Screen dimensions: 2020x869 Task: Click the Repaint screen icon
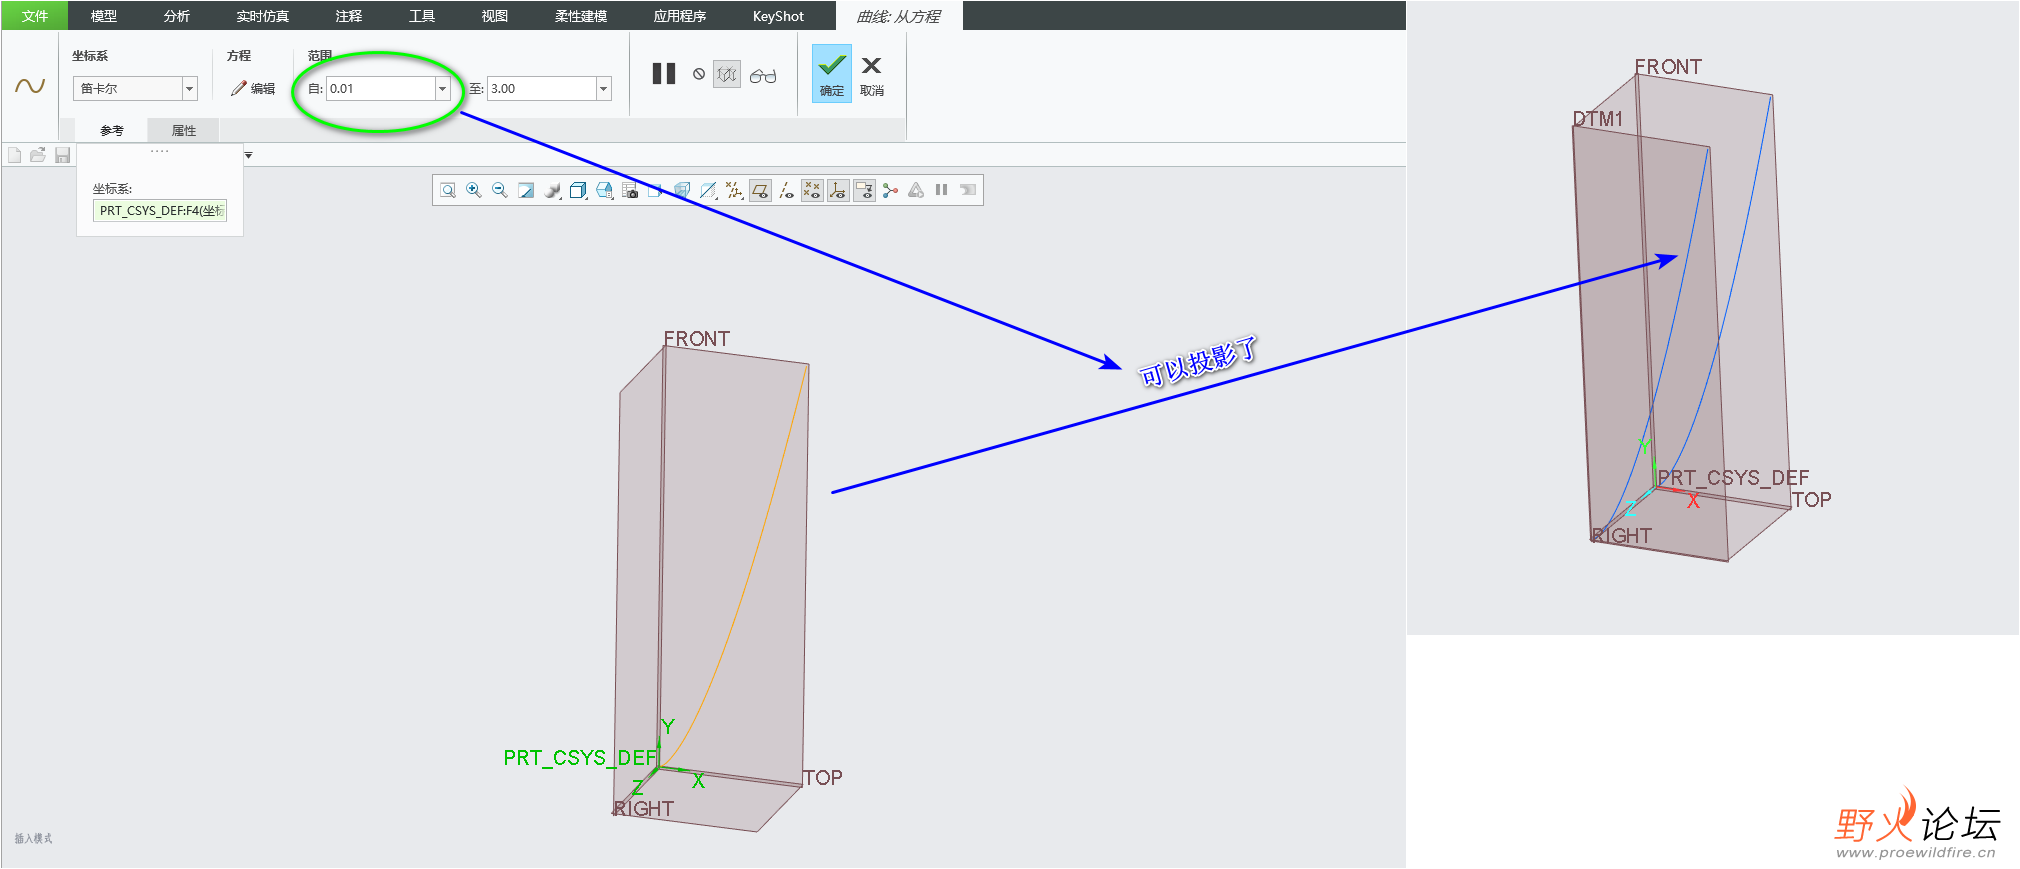pyautogui.click(x=526, y=190)
